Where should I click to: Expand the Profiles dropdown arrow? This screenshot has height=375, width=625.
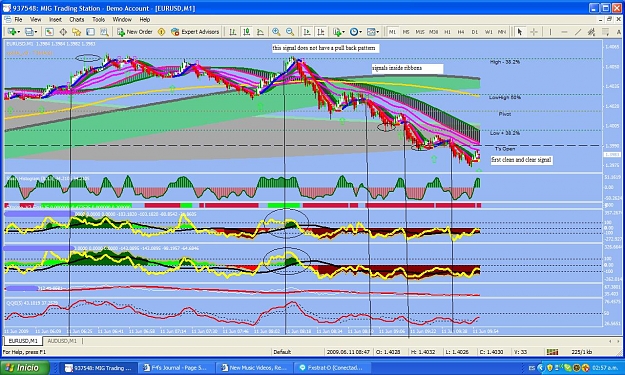tap(36, 32)
